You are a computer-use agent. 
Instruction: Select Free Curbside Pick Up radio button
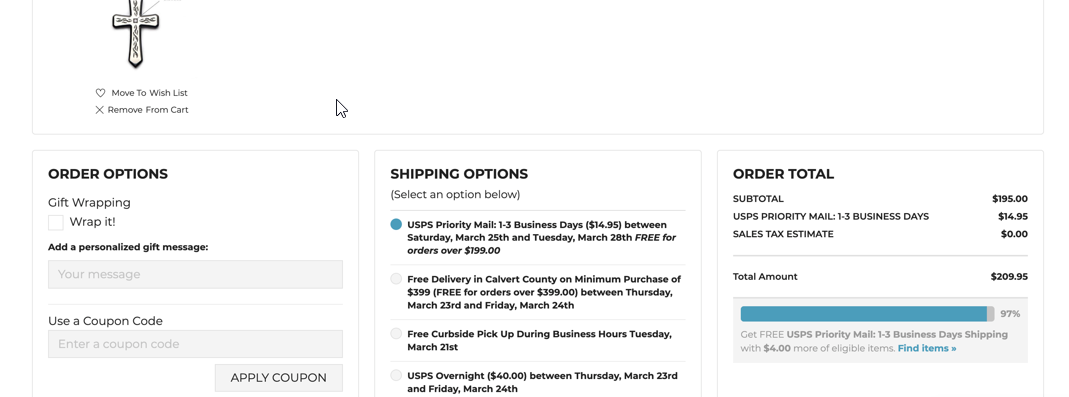(396, 334)
